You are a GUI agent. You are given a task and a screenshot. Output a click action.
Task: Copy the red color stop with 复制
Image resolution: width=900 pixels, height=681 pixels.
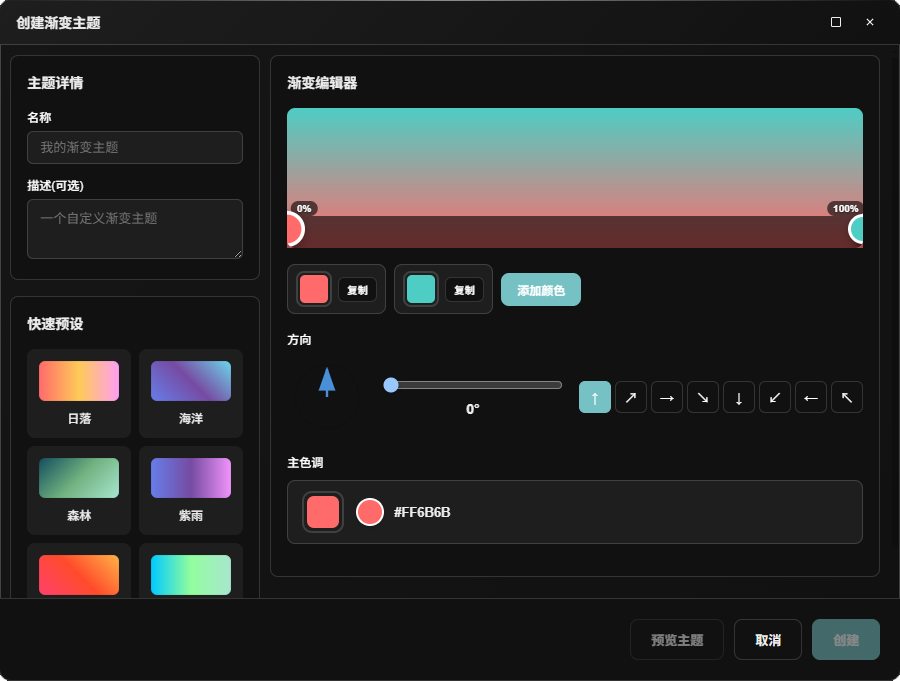point(358,290)
